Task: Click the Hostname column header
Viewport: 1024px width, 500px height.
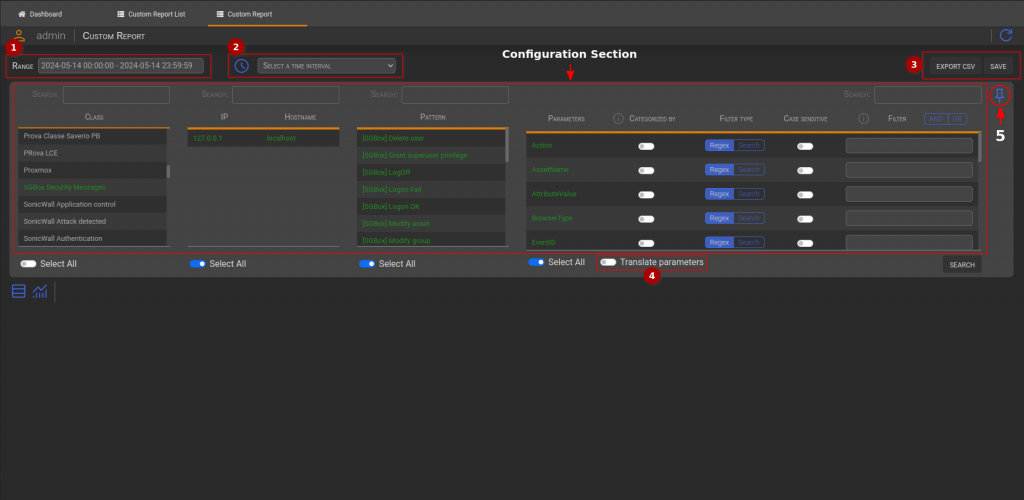Action: tap(300, 117)
